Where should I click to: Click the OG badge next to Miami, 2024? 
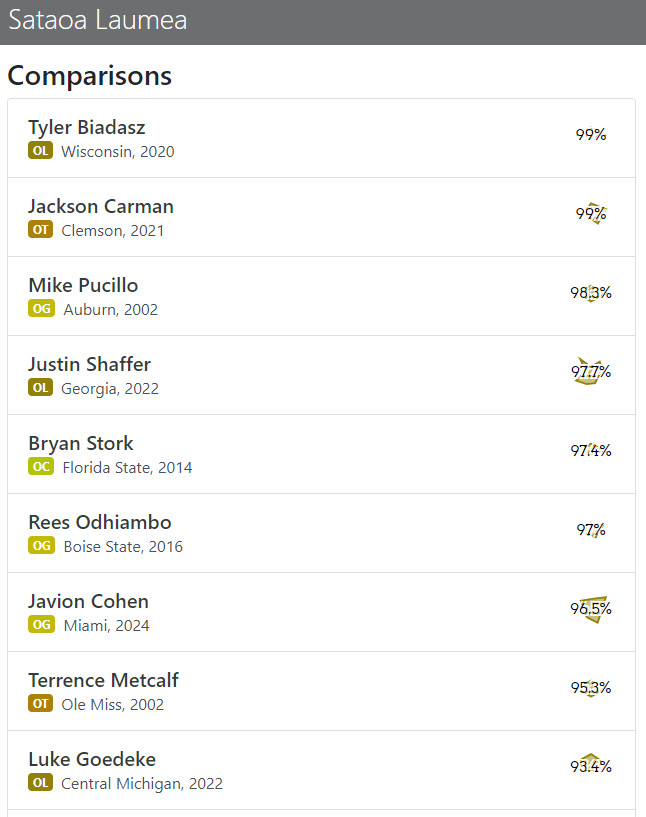coord(41,625)
